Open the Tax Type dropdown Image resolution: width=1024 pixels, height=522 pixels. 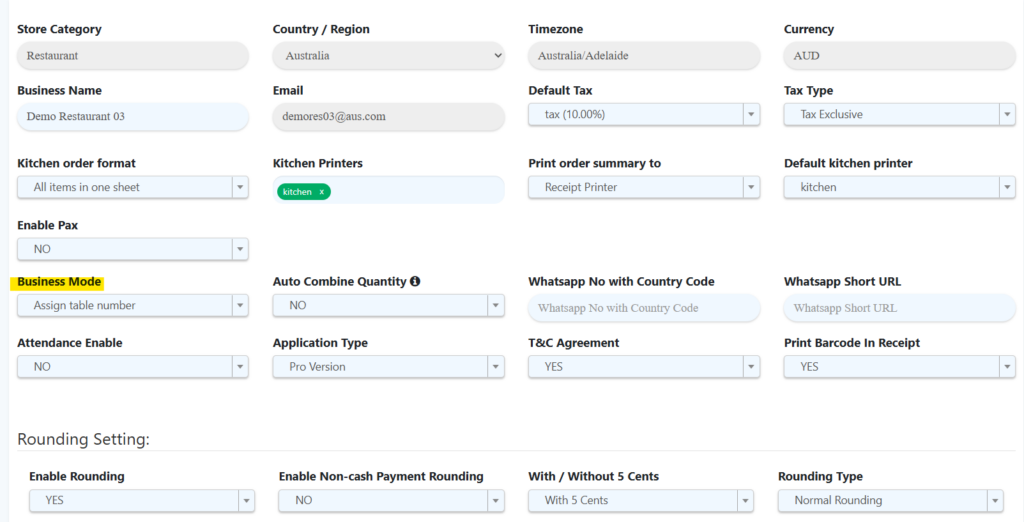[899, 115]
